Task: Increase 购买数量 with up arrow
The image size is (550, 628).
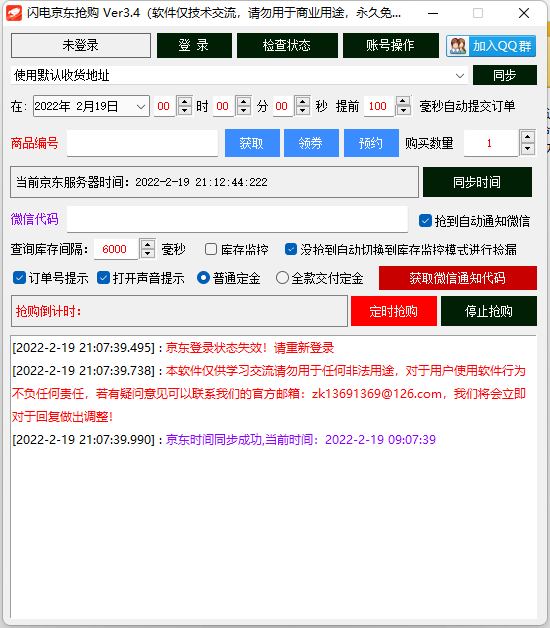Action: [x=528, y=137]
